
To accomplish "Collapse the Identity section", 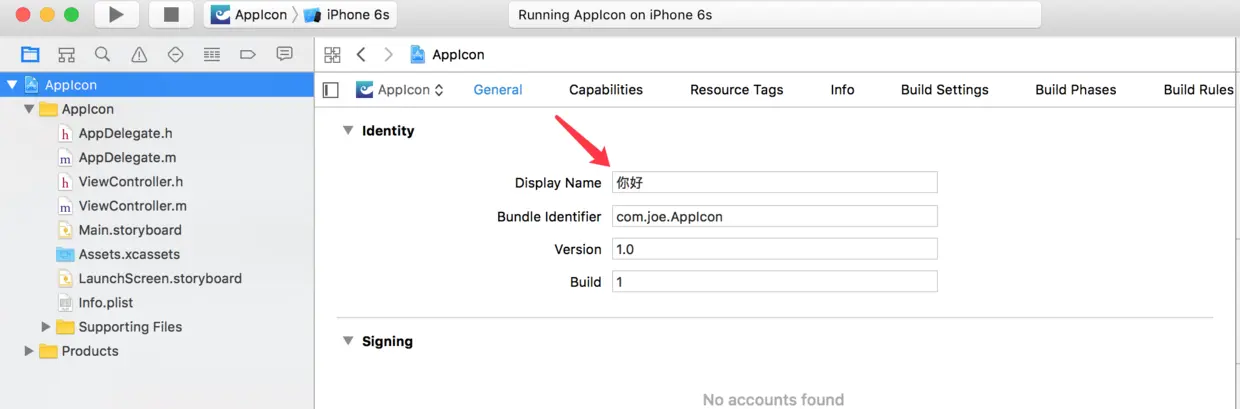I will pos(347,130).
